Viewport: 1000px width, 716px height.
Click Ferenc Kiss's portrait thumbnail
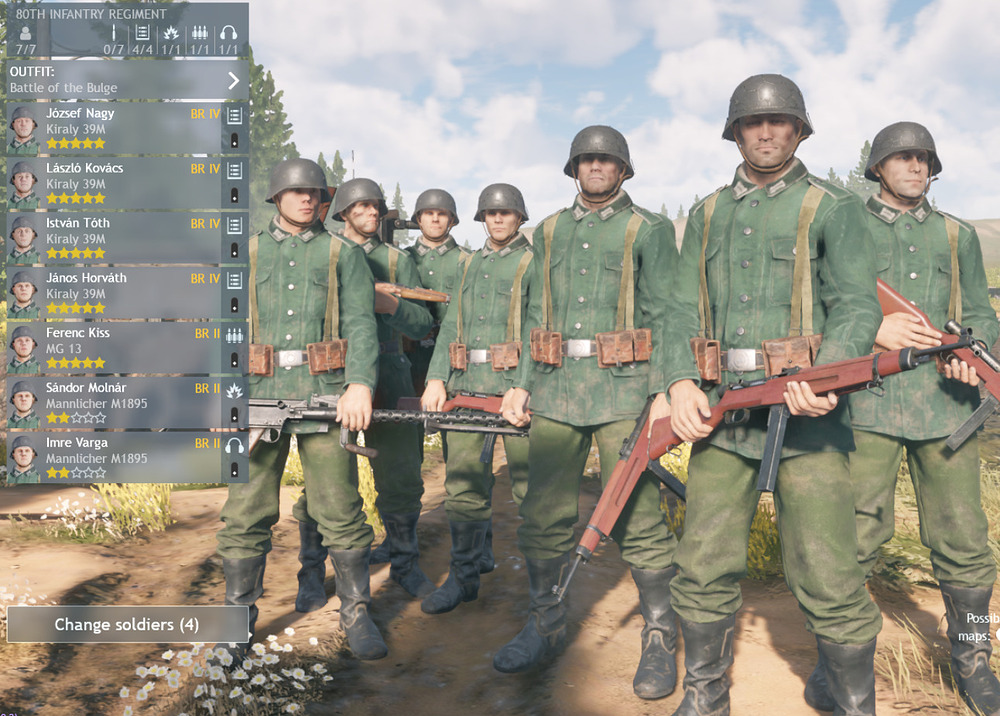pyautogui.click(x=24, y=349)
